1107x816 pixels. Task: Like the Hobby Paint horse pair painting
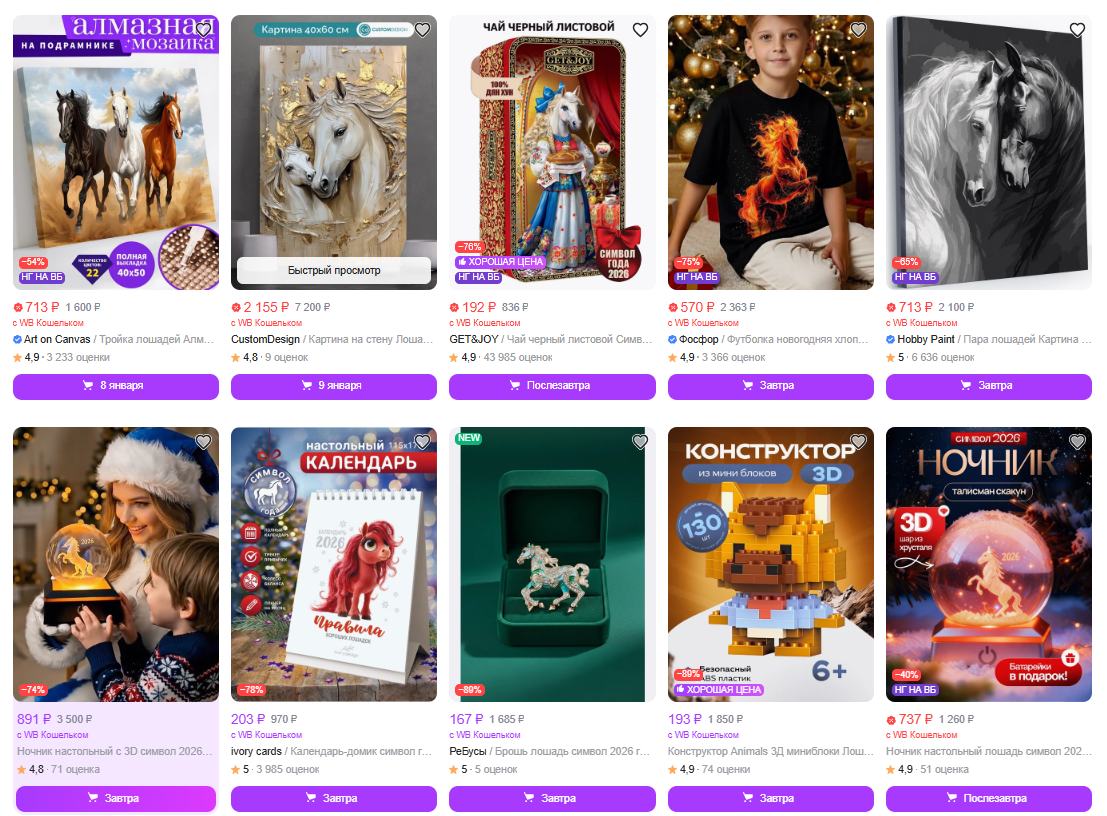tap(1077, 30)
